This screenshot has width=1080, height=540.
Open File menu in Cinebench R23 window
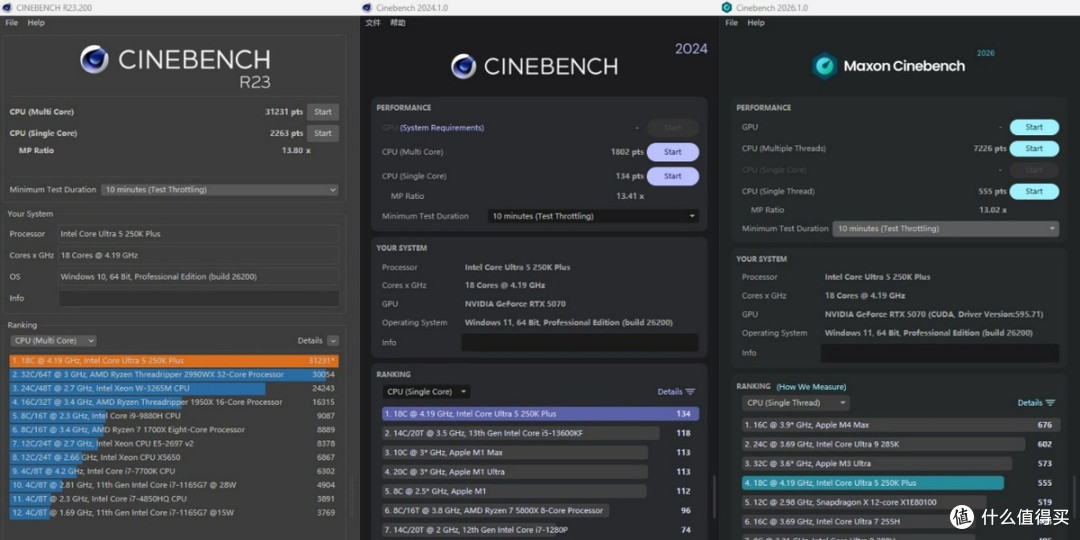11,23
